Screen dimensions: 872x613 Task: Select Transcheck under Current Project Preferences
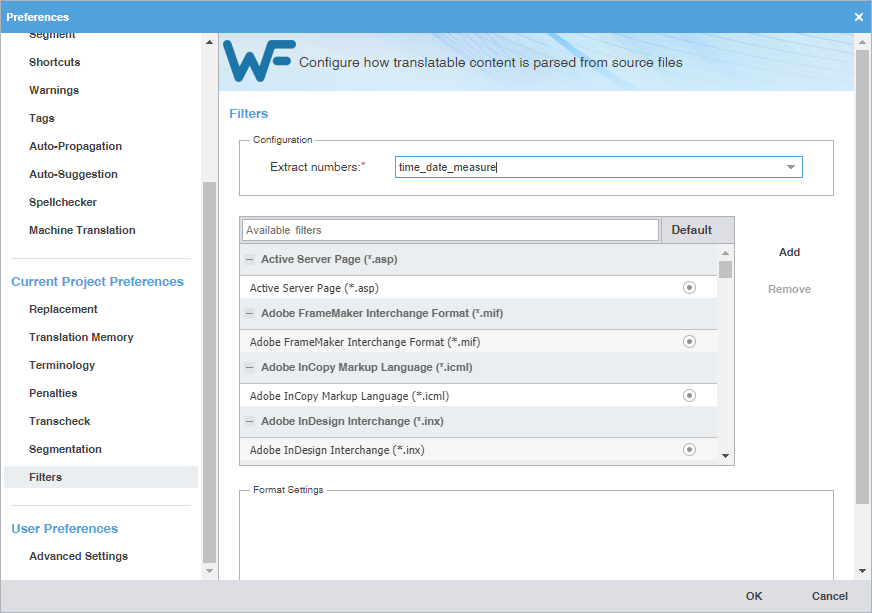60,420
